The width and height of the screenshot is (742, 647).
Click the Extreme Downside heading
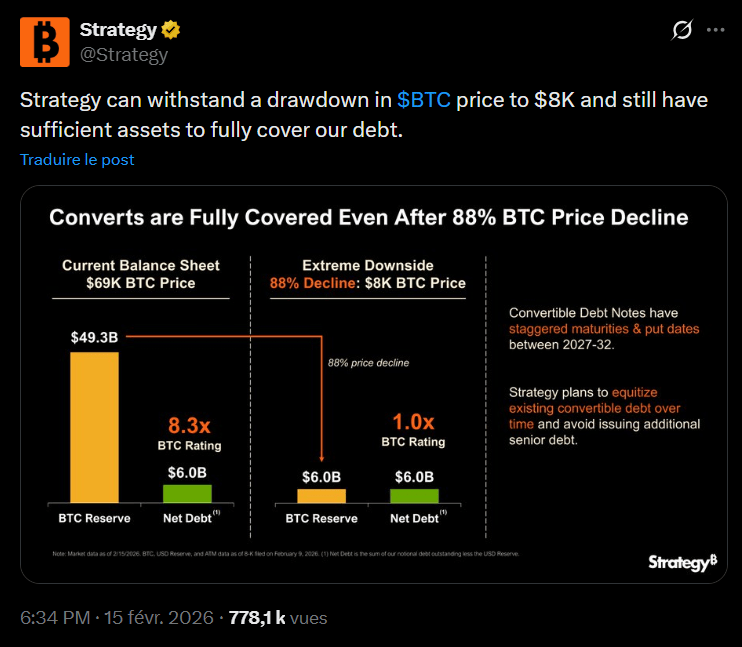tap(368, 265)
